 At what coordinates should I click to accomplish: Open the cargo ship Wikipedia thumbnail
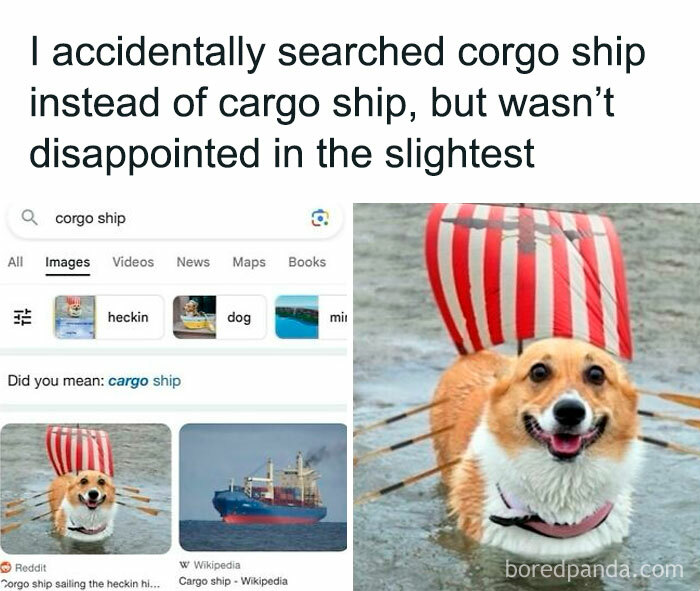[263, 487]
